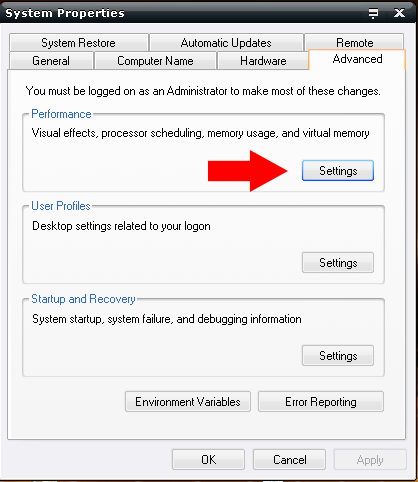418x482 pixels.
Task: Switch to the Hardware tab
Action: pos(263,61)
